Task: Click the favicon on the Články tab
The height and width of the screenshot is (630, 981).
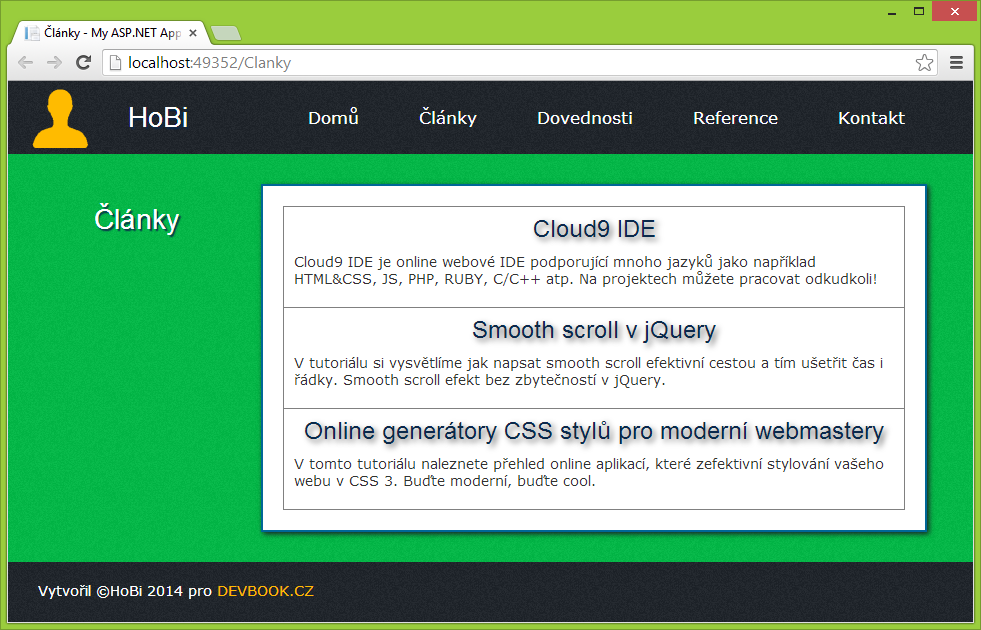Action: coord(31,31)
